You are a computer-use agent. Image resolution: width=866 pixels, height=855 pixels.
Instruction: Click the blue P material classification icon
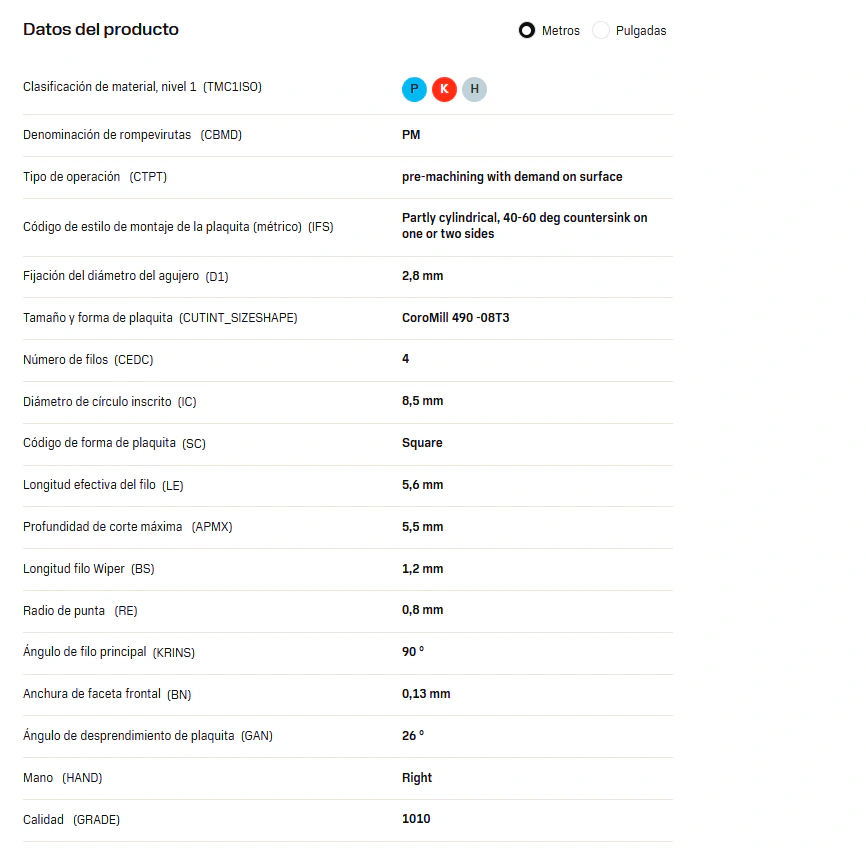coord(414,89)
